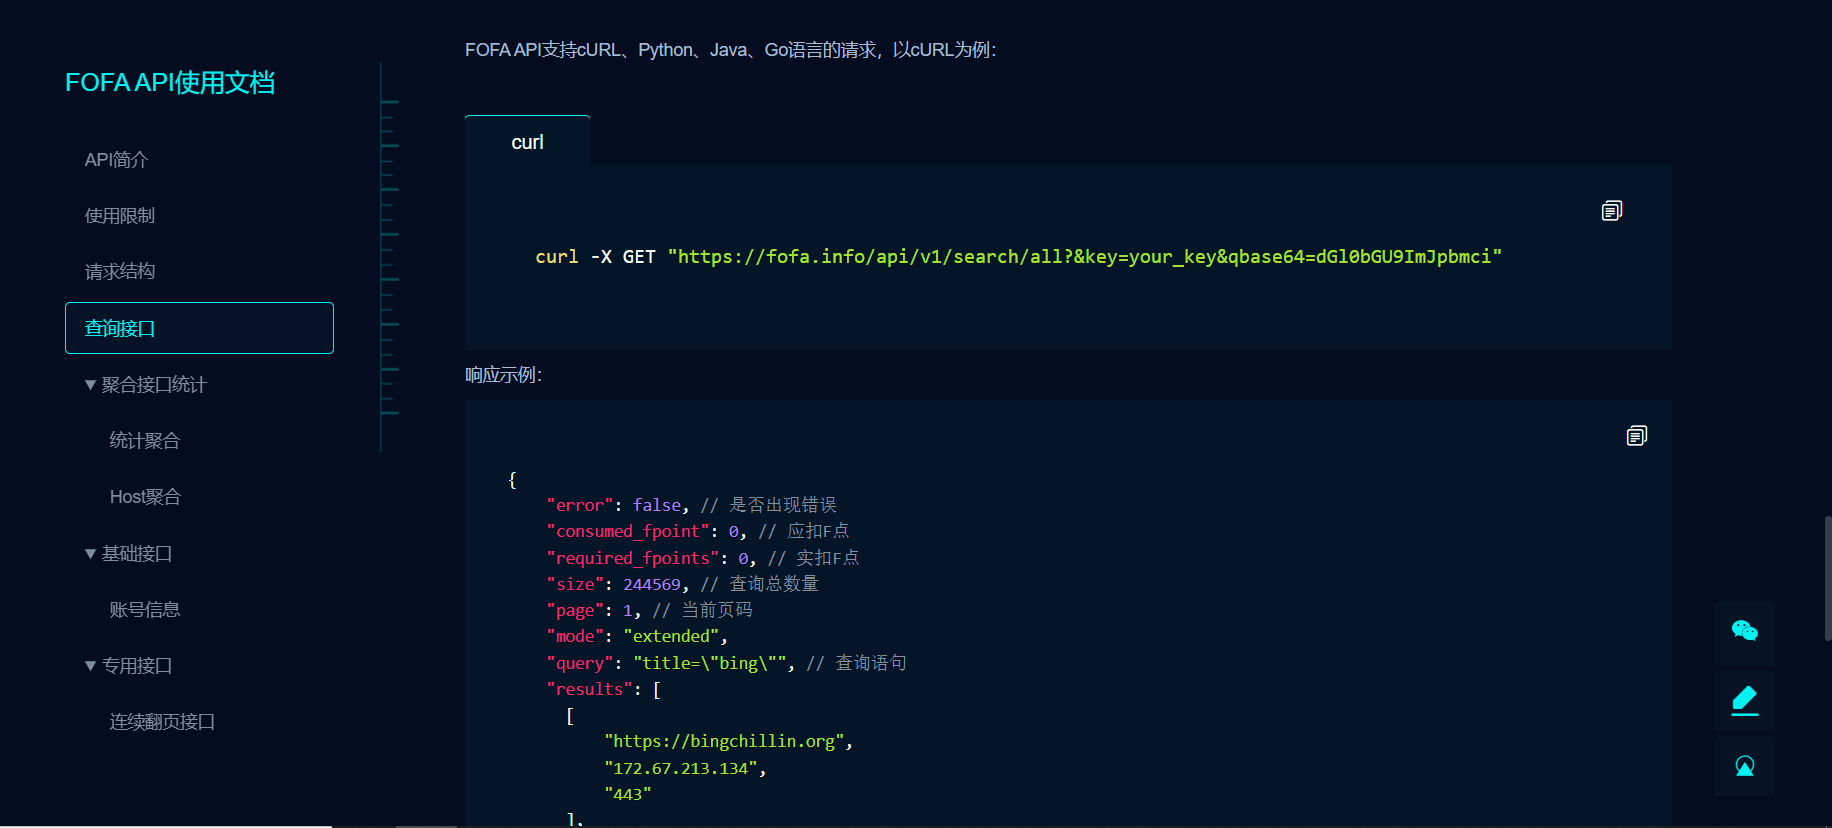This screenshot has height=828, width=1832.
Task: Collapse the 聚合接口统计 section
Action: tap(91, 385)
